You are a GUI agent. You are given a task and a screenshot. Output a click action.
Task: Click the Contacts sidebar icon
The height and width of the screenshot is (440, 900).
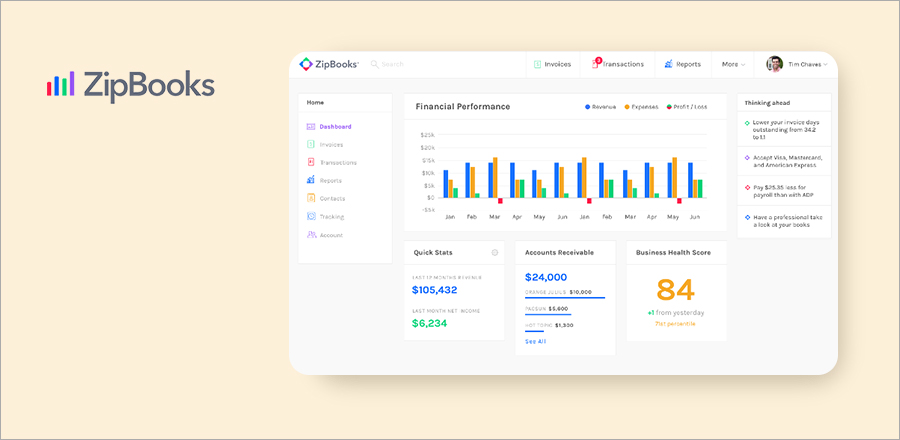[x=311, y=198]
